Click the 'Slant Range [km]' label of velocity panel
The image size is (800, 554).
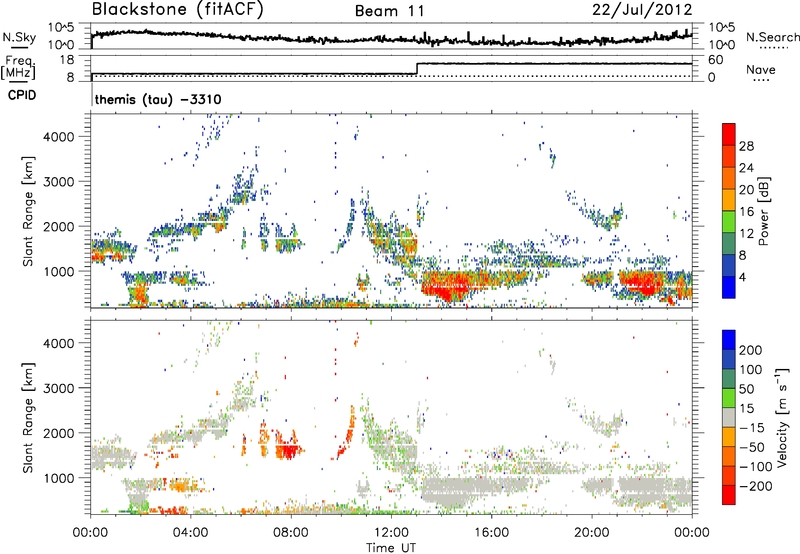click(x=28, y=418)
